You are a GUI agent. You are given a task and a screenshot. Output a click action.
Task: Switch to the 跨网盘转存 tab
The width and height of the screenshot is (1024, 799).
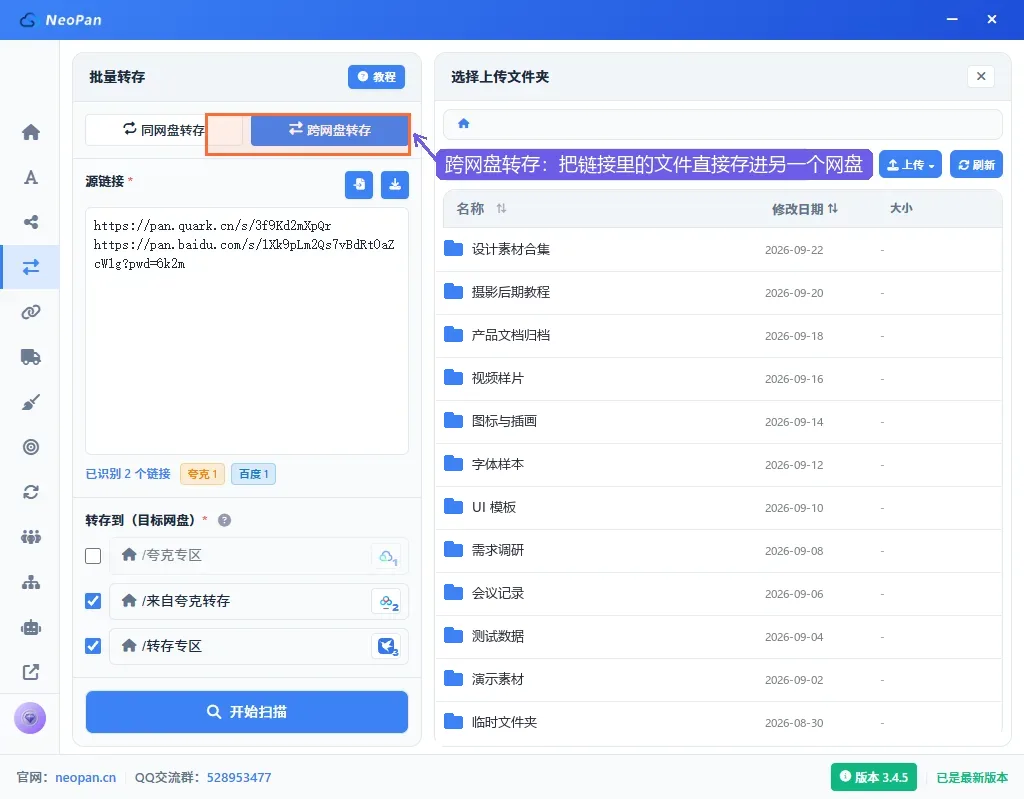(330, 130)
